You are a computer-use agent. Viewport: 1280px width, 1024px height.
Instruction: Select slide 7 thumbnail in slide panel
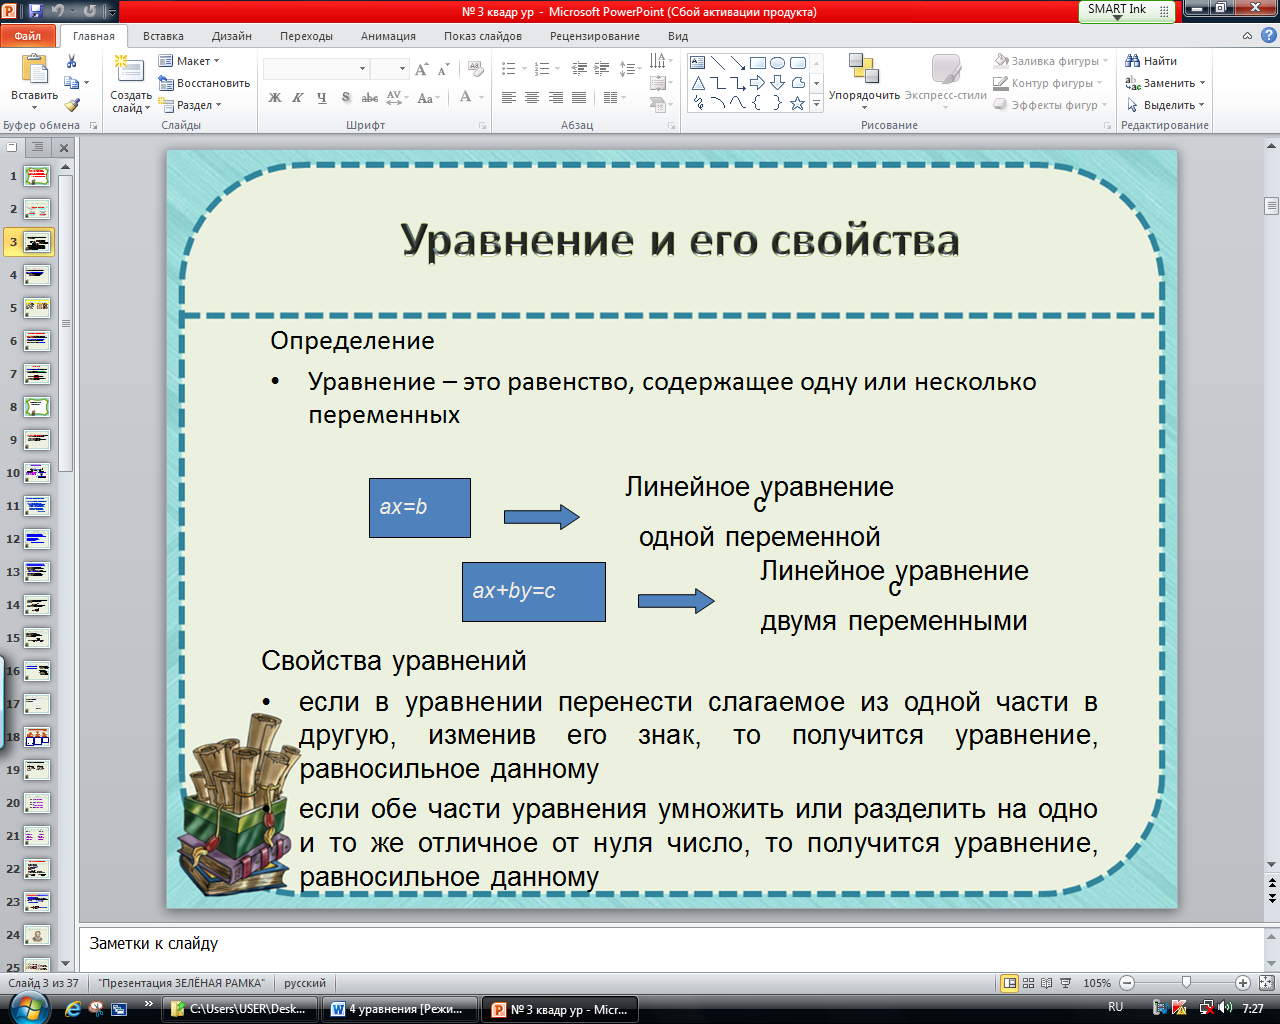pos(37,374)
